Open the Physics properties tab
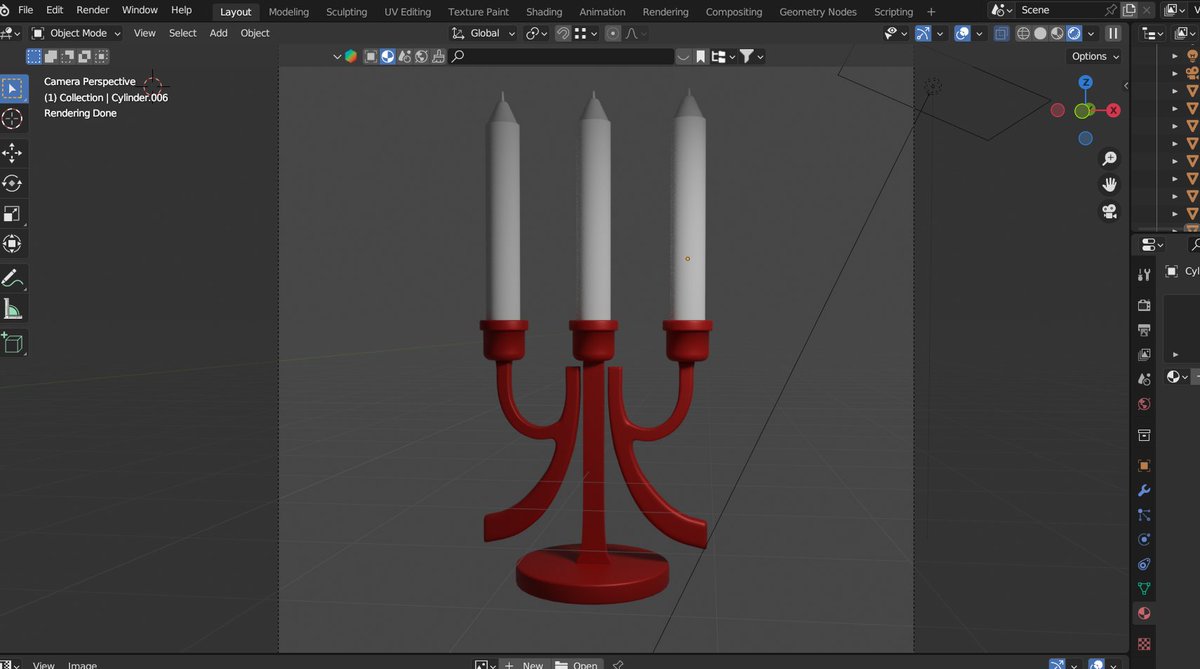The height and width of the screenshot is (669, 1200). click(1144, 540)
